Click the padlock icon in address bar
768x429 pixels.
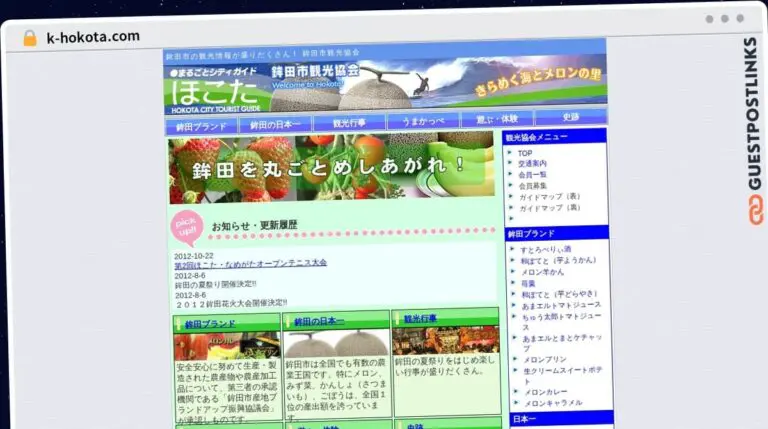point(30,37)
